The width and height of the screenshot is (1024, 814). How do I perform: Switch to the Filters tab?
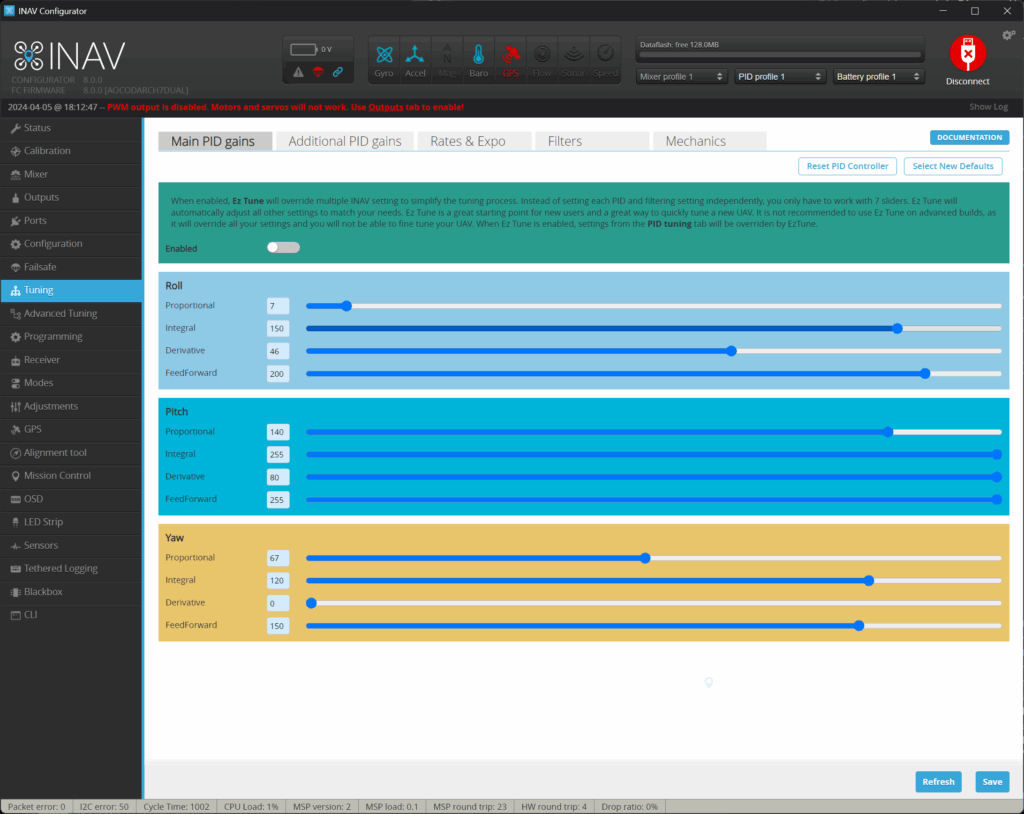click(592, 141)
